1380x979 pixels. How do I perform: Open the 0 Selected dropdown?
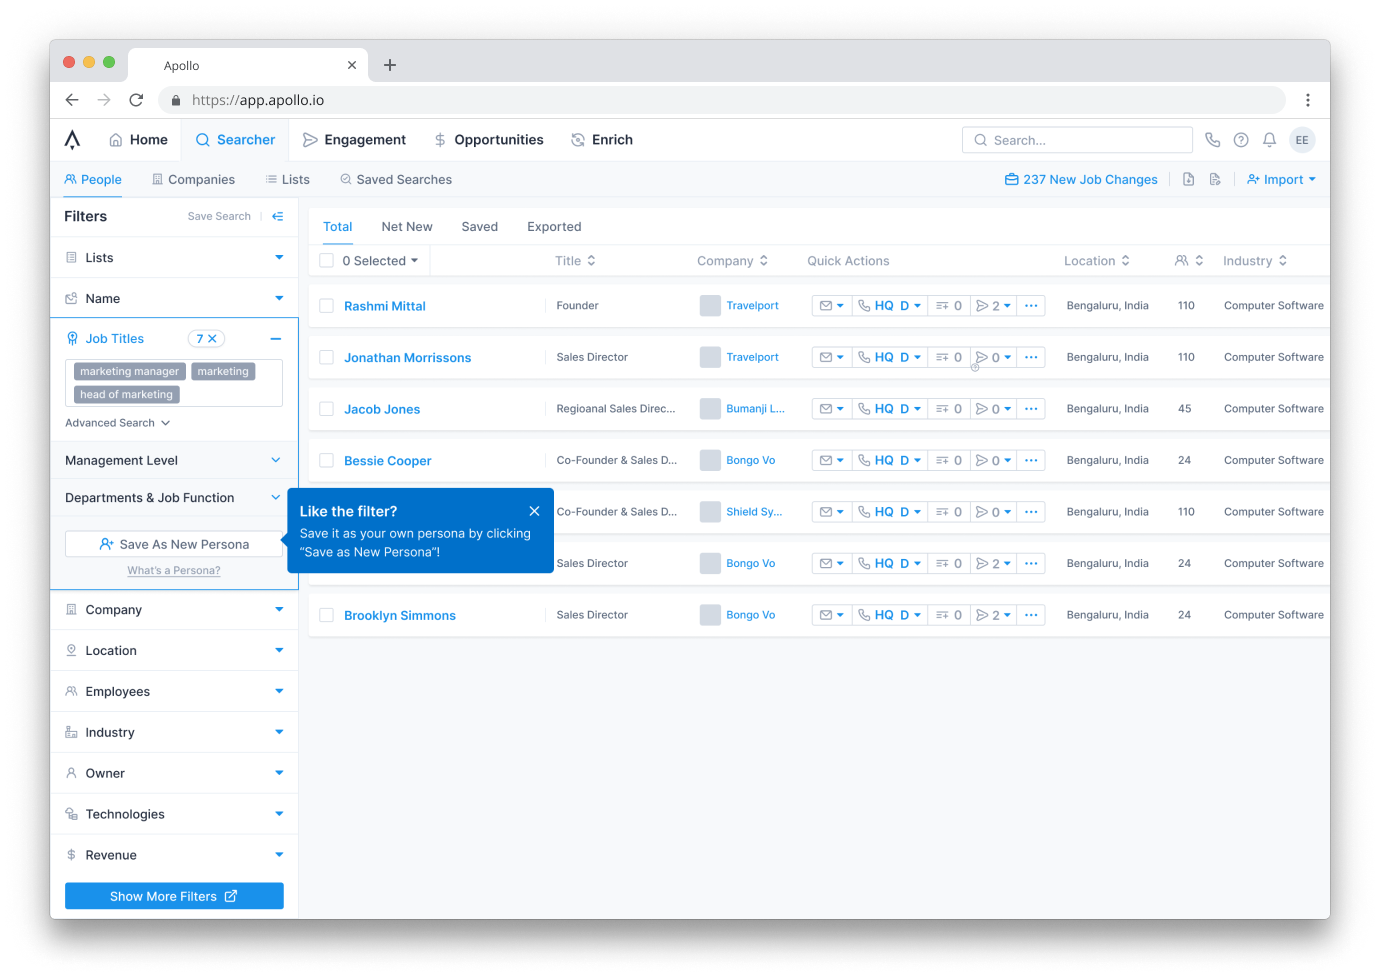(380, 261)
